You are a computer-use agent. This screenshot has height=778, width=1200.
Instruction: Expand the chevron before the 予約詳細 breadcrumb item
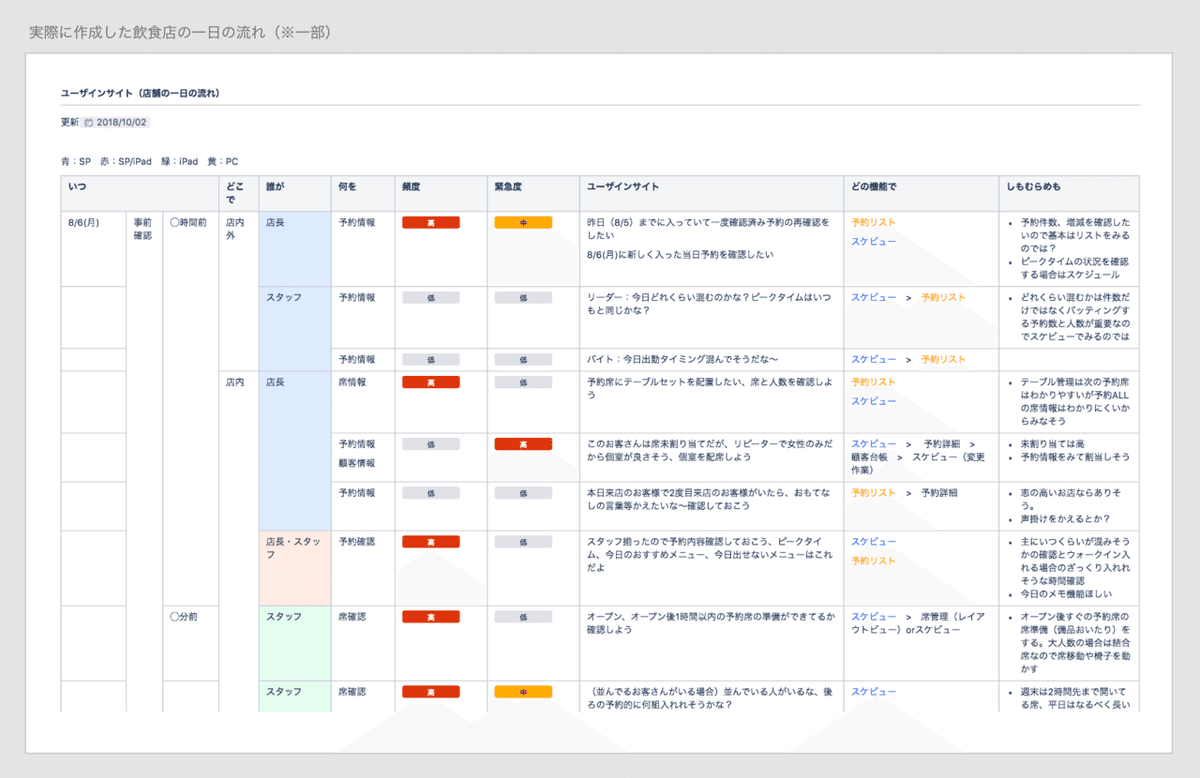908,443
